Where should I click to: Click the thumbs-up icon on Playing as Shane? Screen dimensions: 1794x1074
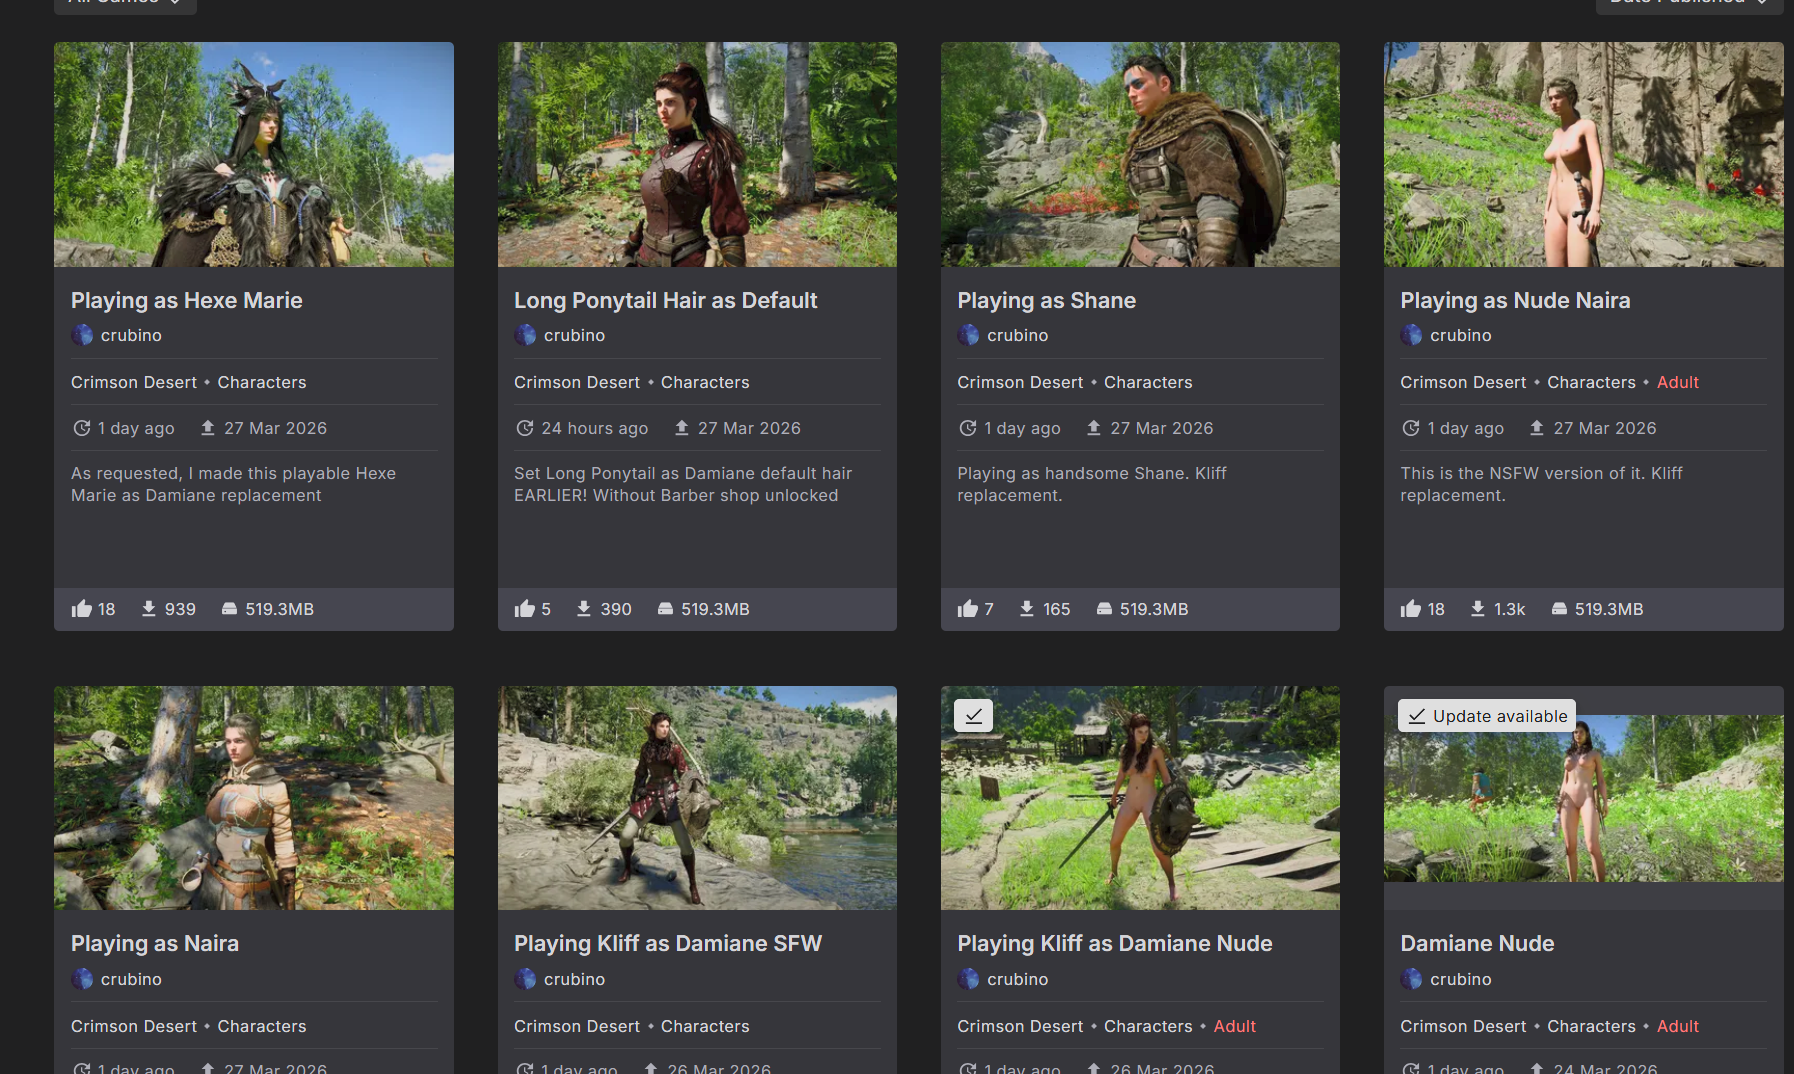(x=968, y=609)
